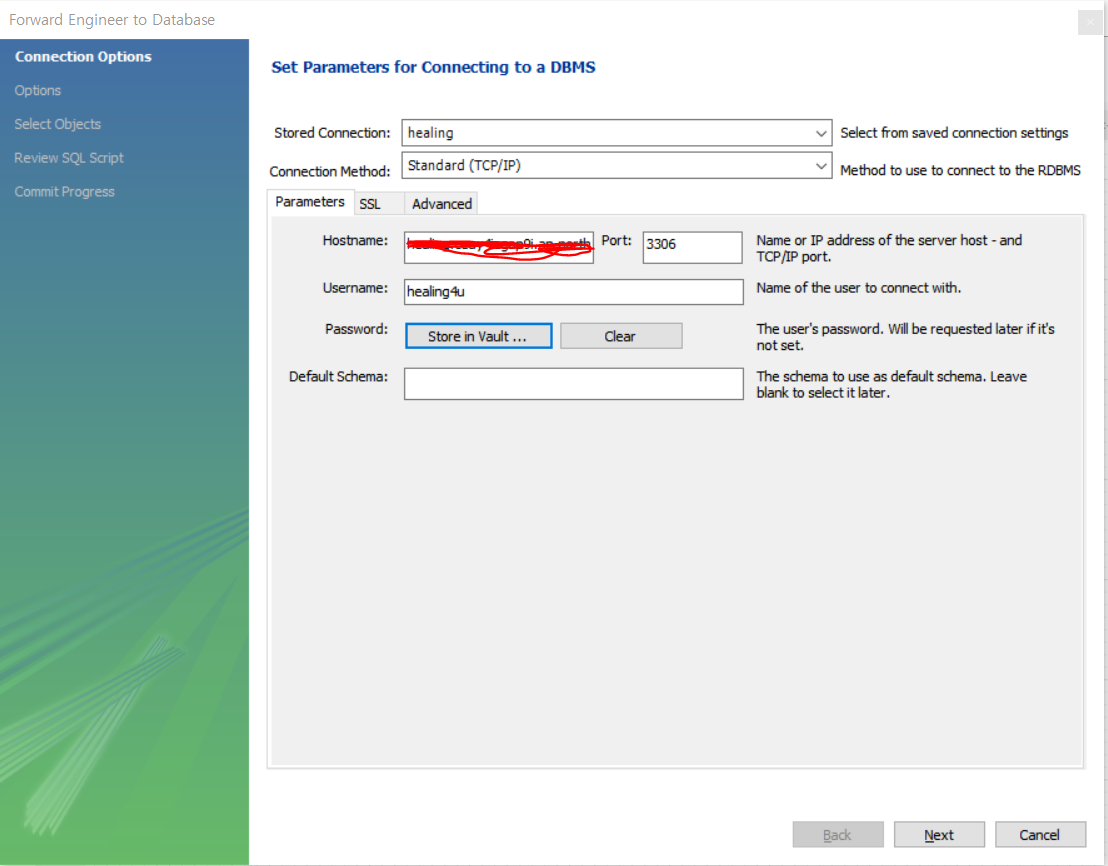Click the 'Password:' label
1108x866 pixels.
coord(357,329)
